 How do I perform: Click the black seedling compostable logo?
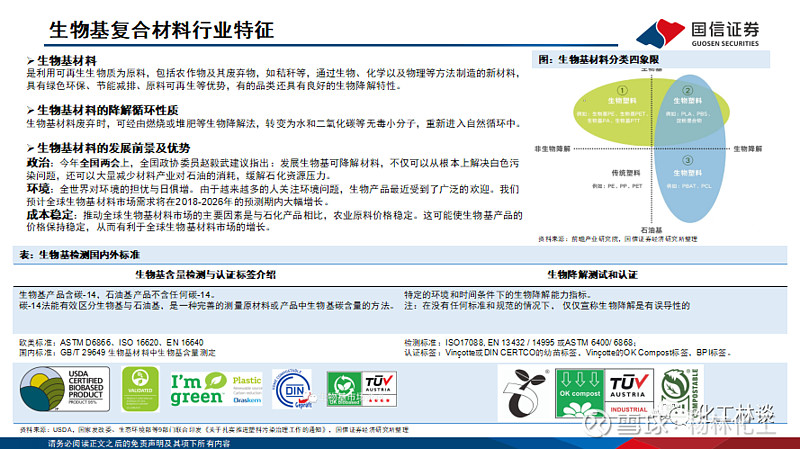click(524, 393)
